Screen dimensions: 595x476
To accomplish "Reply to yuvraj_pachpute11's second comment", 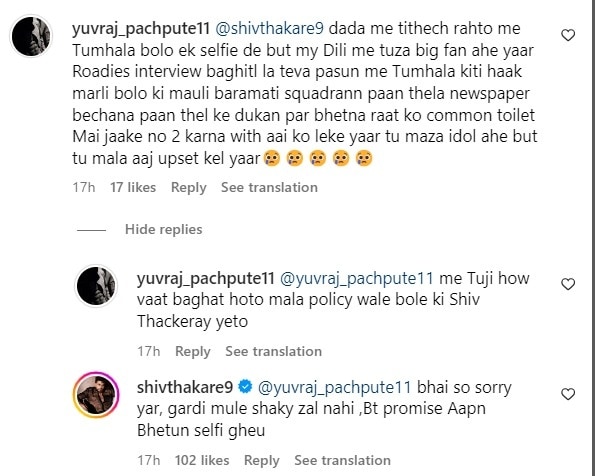I will 193,351.
